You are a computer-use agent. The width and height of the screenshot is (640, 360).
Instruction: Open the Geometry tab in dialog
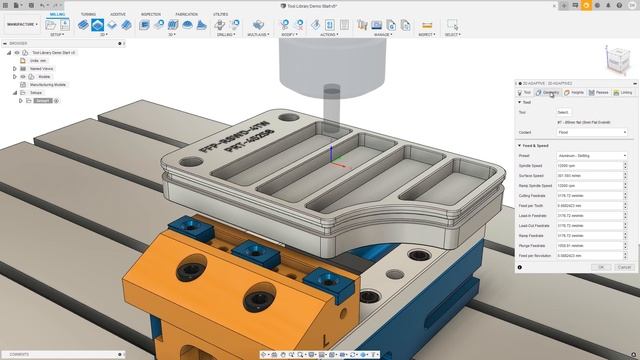pyautogui.click(x=548, y=93)
